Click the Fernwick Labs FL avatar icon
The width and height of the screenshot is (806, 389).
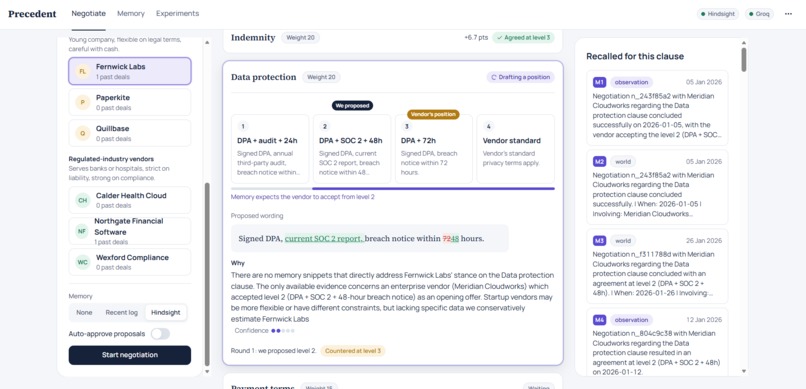point(82,71)
